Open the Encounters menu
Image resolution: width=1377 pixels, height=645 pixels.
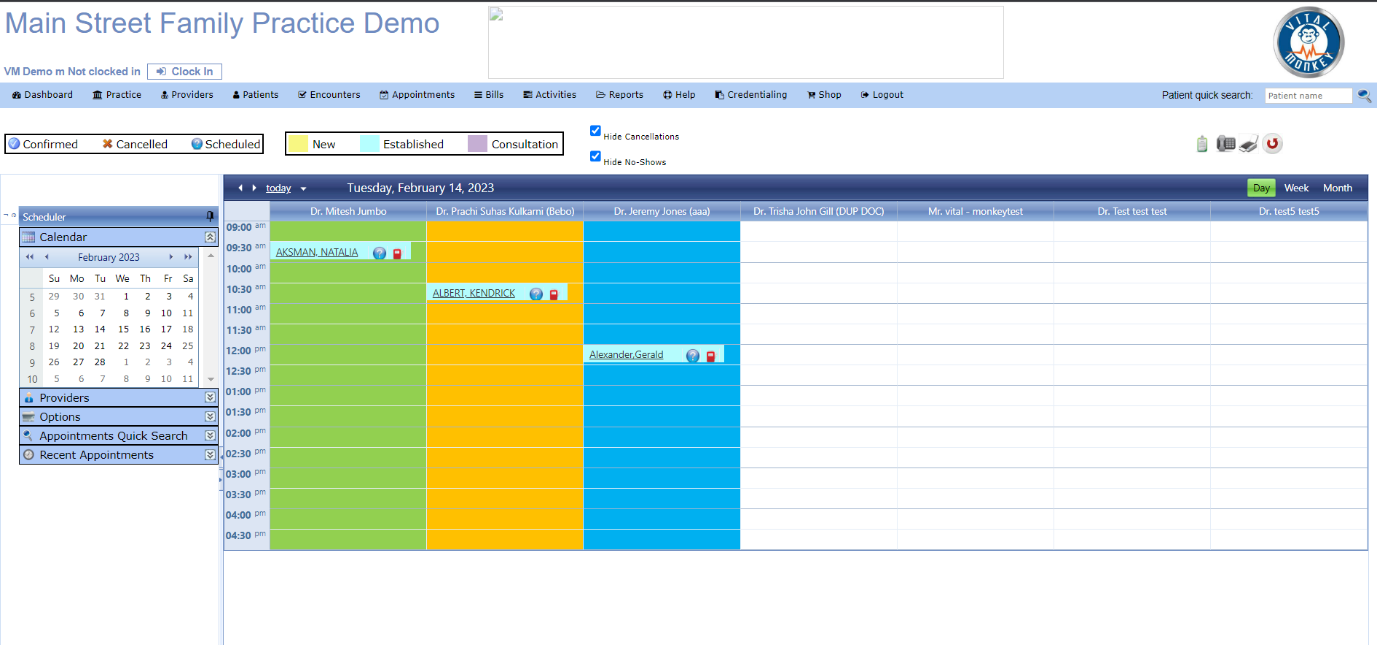pyautogui.click(x=329, y=95)
